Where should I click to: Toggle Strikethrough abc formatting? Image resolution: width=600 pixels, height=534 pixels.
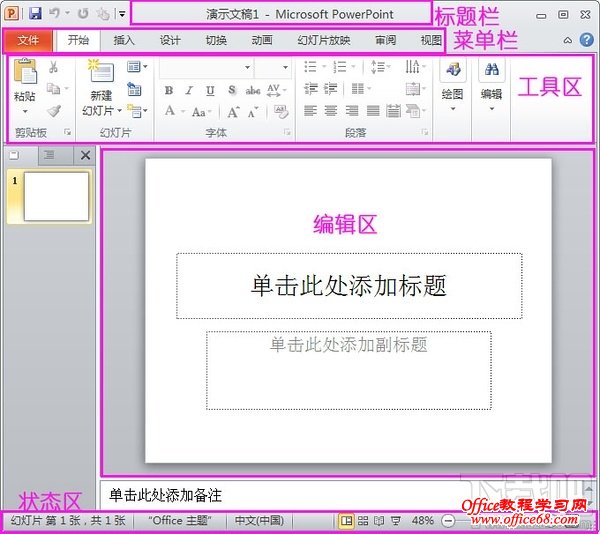pyautogui.click(x=253, y=90)
